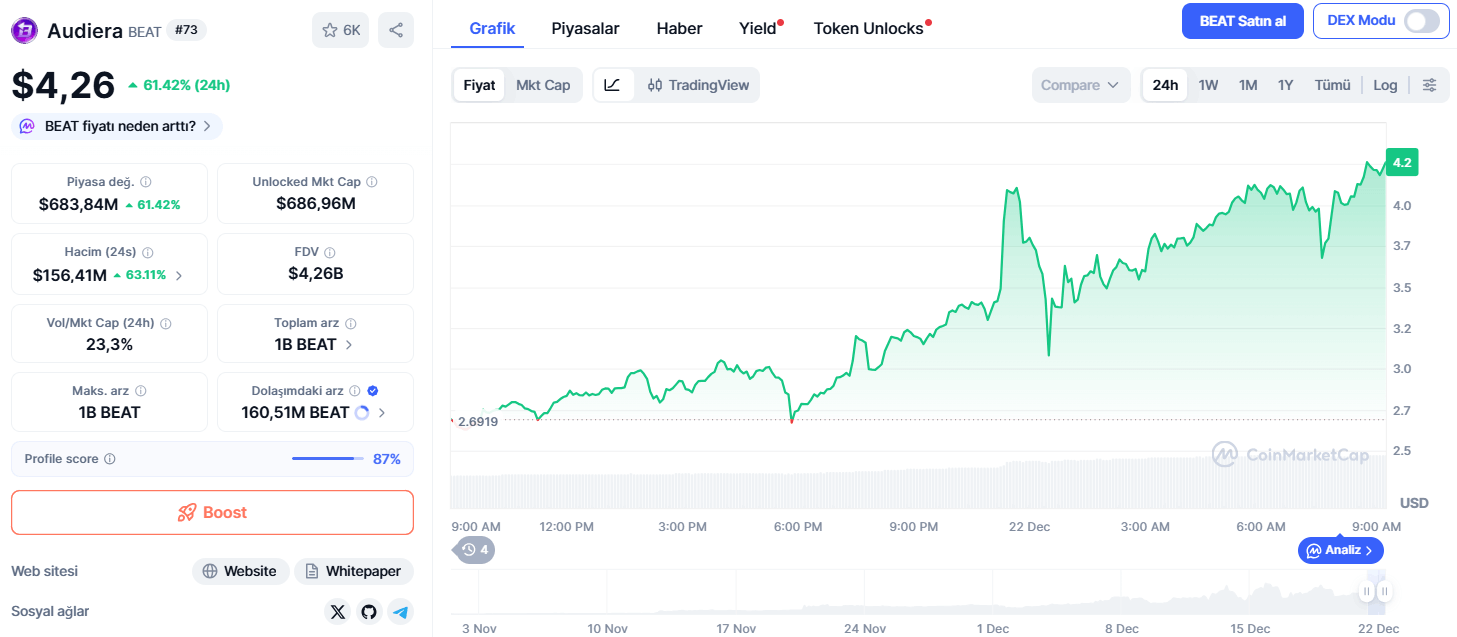Viewport: 1457px width, 637px height.
Task: Select 1Y time range
Action: [x=1285, y=85]
